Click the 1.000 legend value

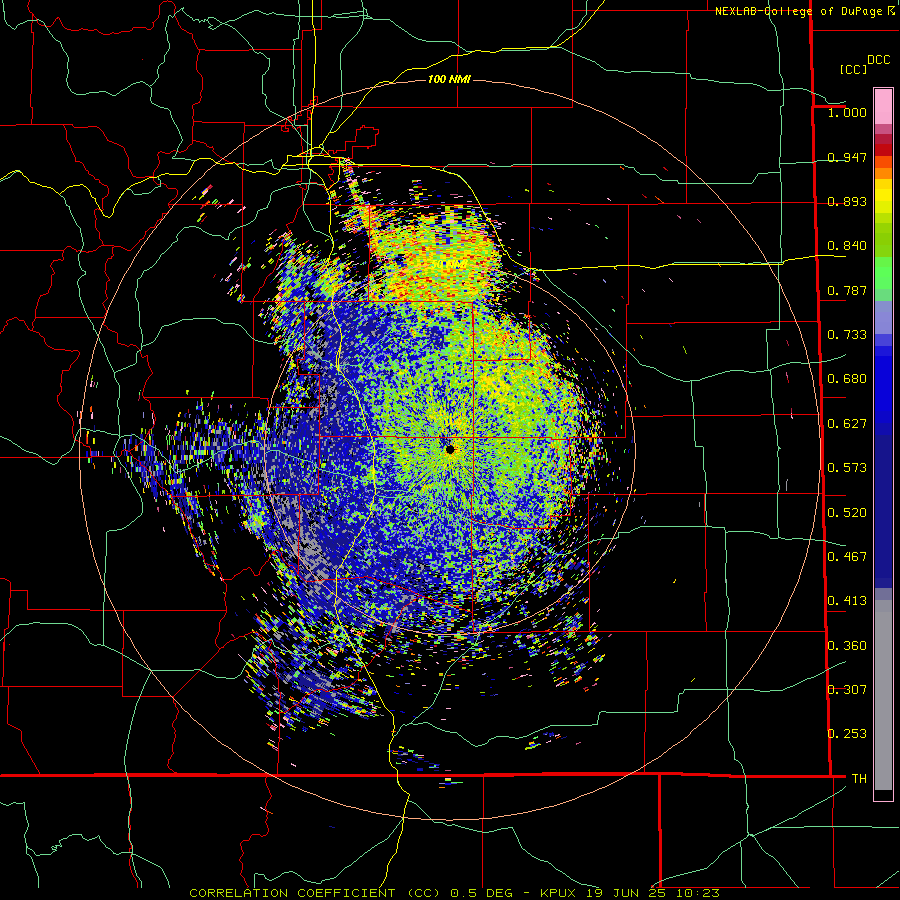point(847,112)
